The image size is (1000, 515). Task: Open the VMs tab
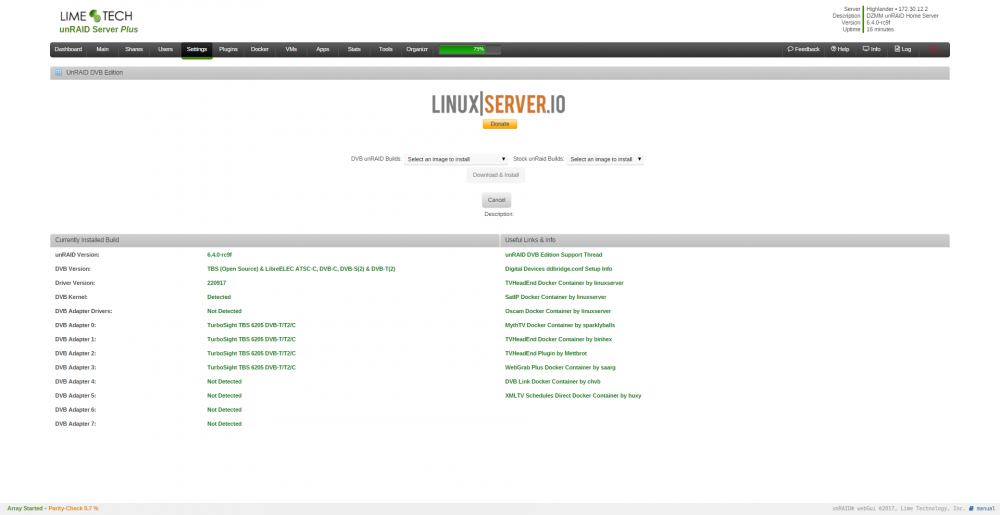tap(291, 49)
